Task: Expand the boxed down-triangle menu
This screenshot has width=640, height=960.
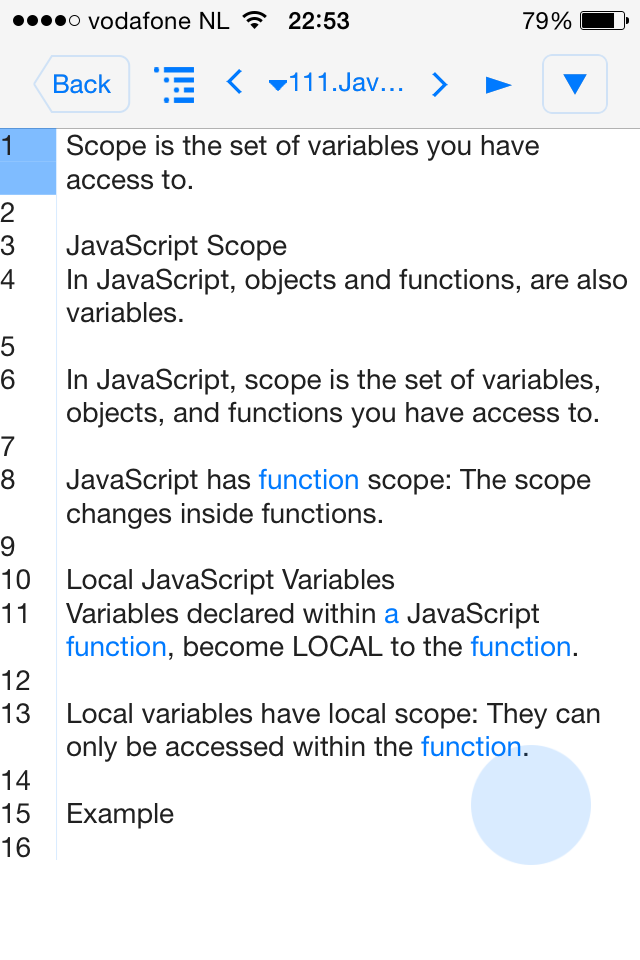Action: point(574,84)
